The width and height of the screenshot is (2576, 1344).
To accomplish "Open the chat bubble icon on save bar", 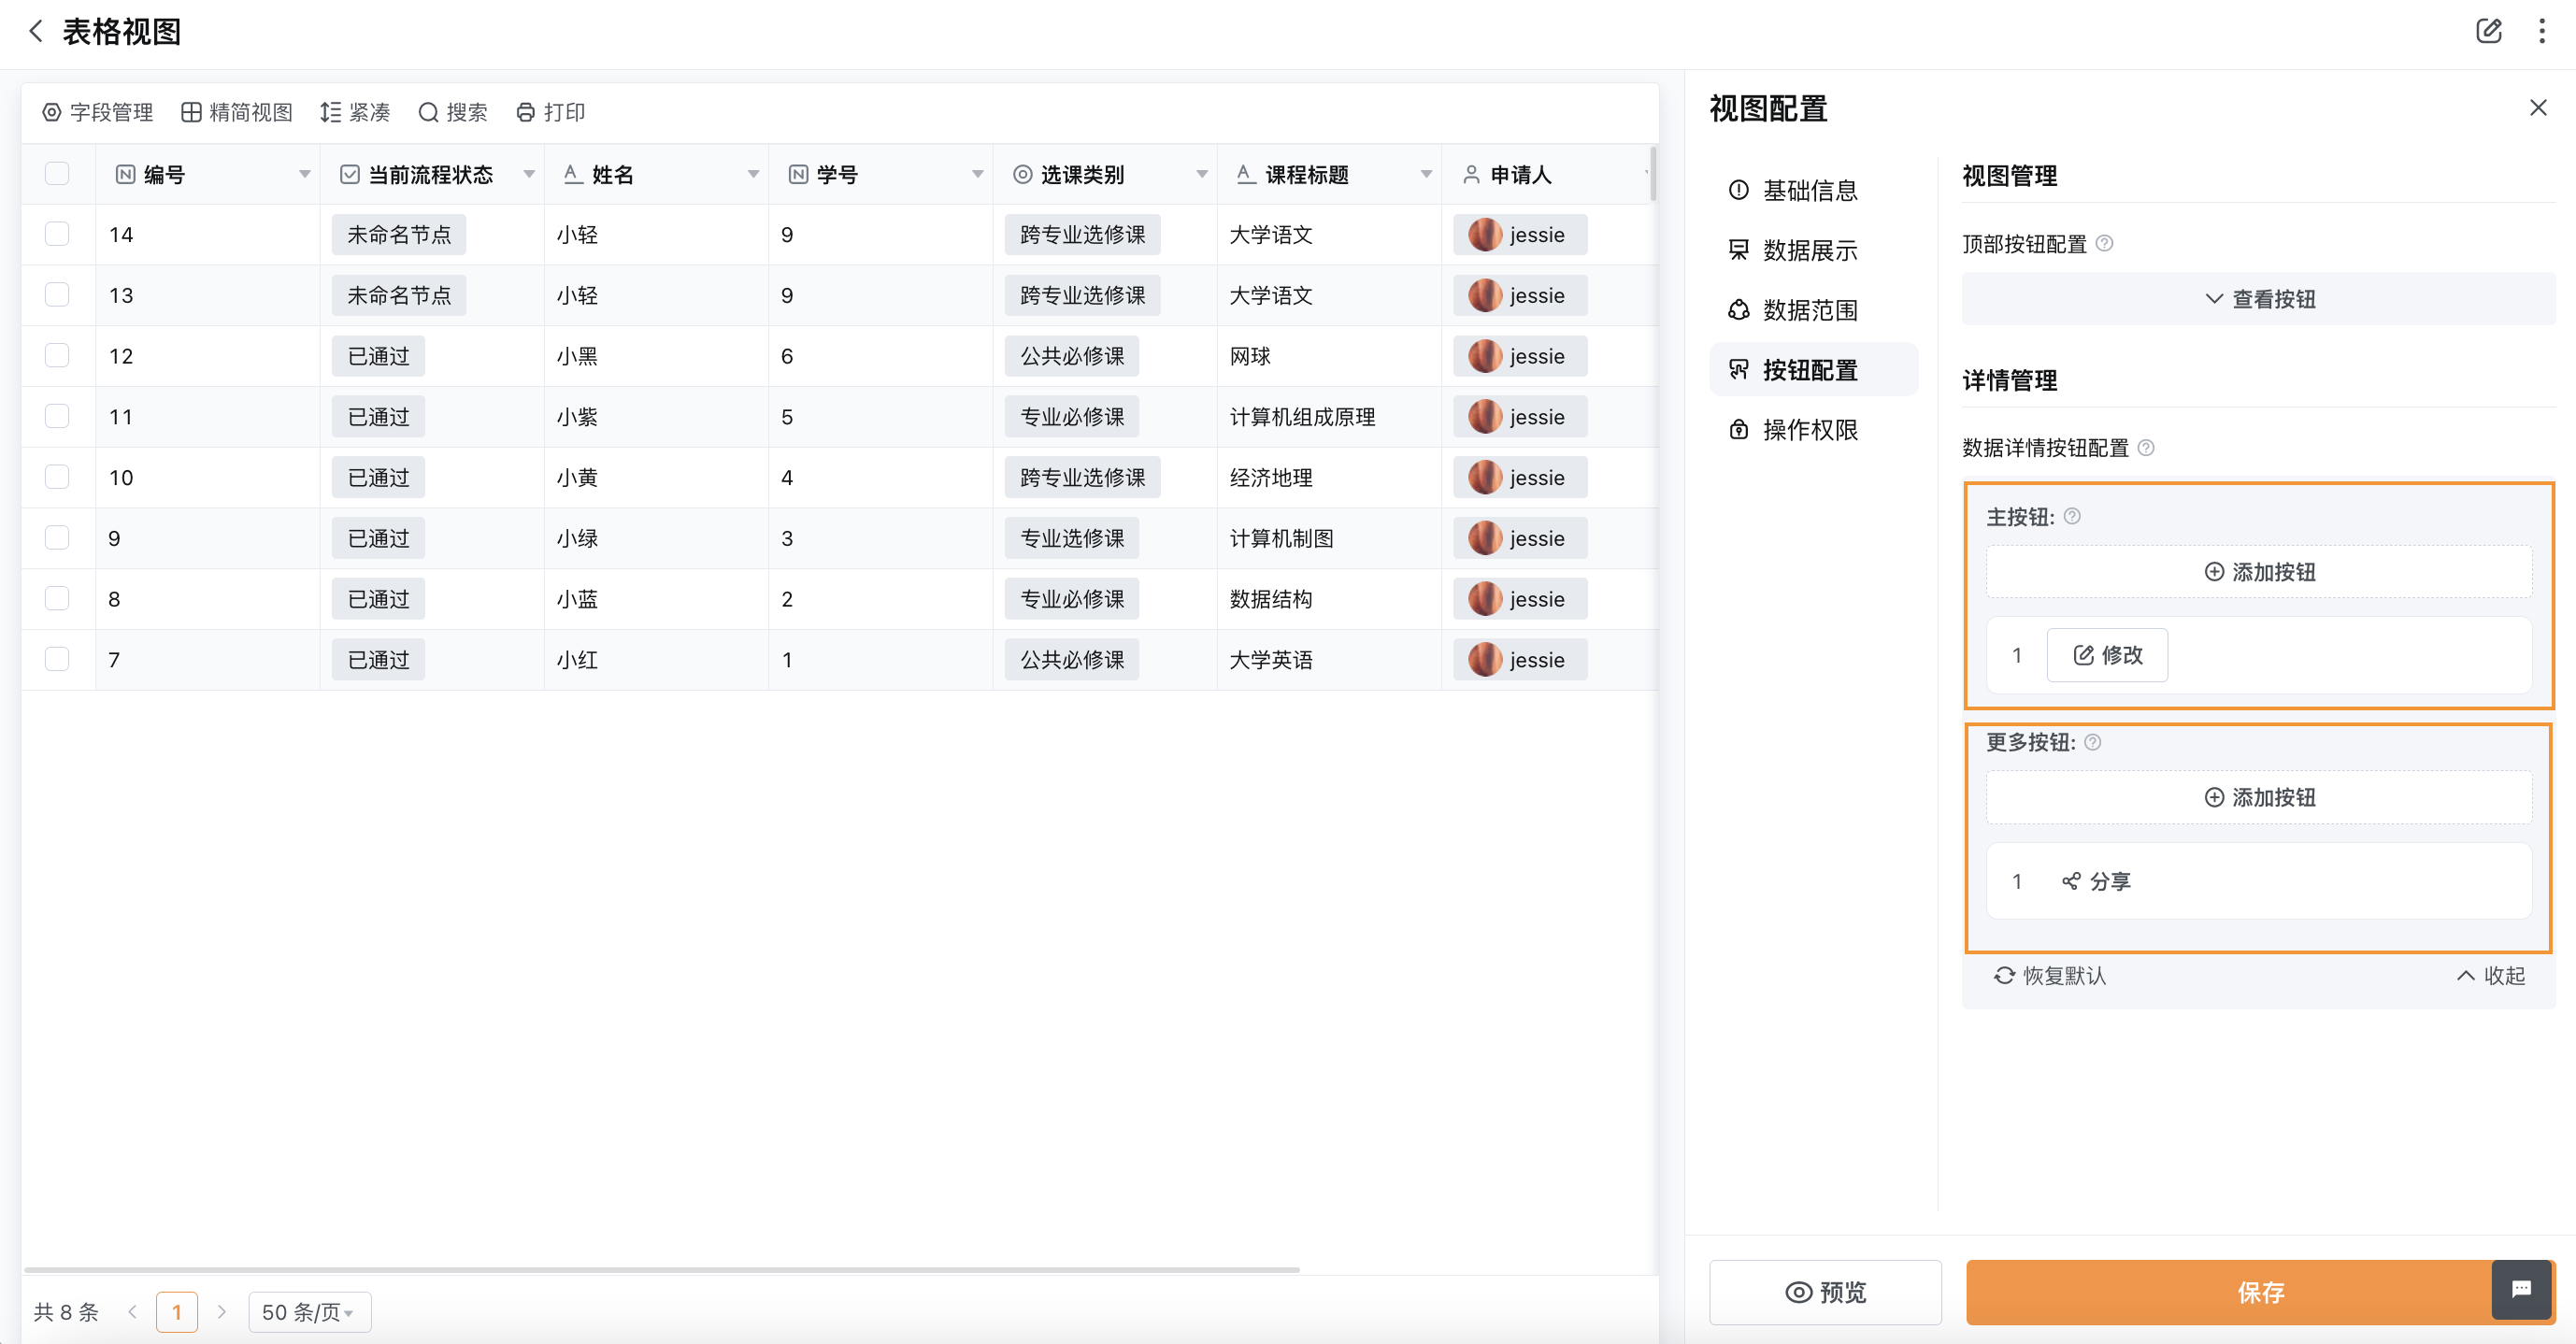I will (2521, 1289).
